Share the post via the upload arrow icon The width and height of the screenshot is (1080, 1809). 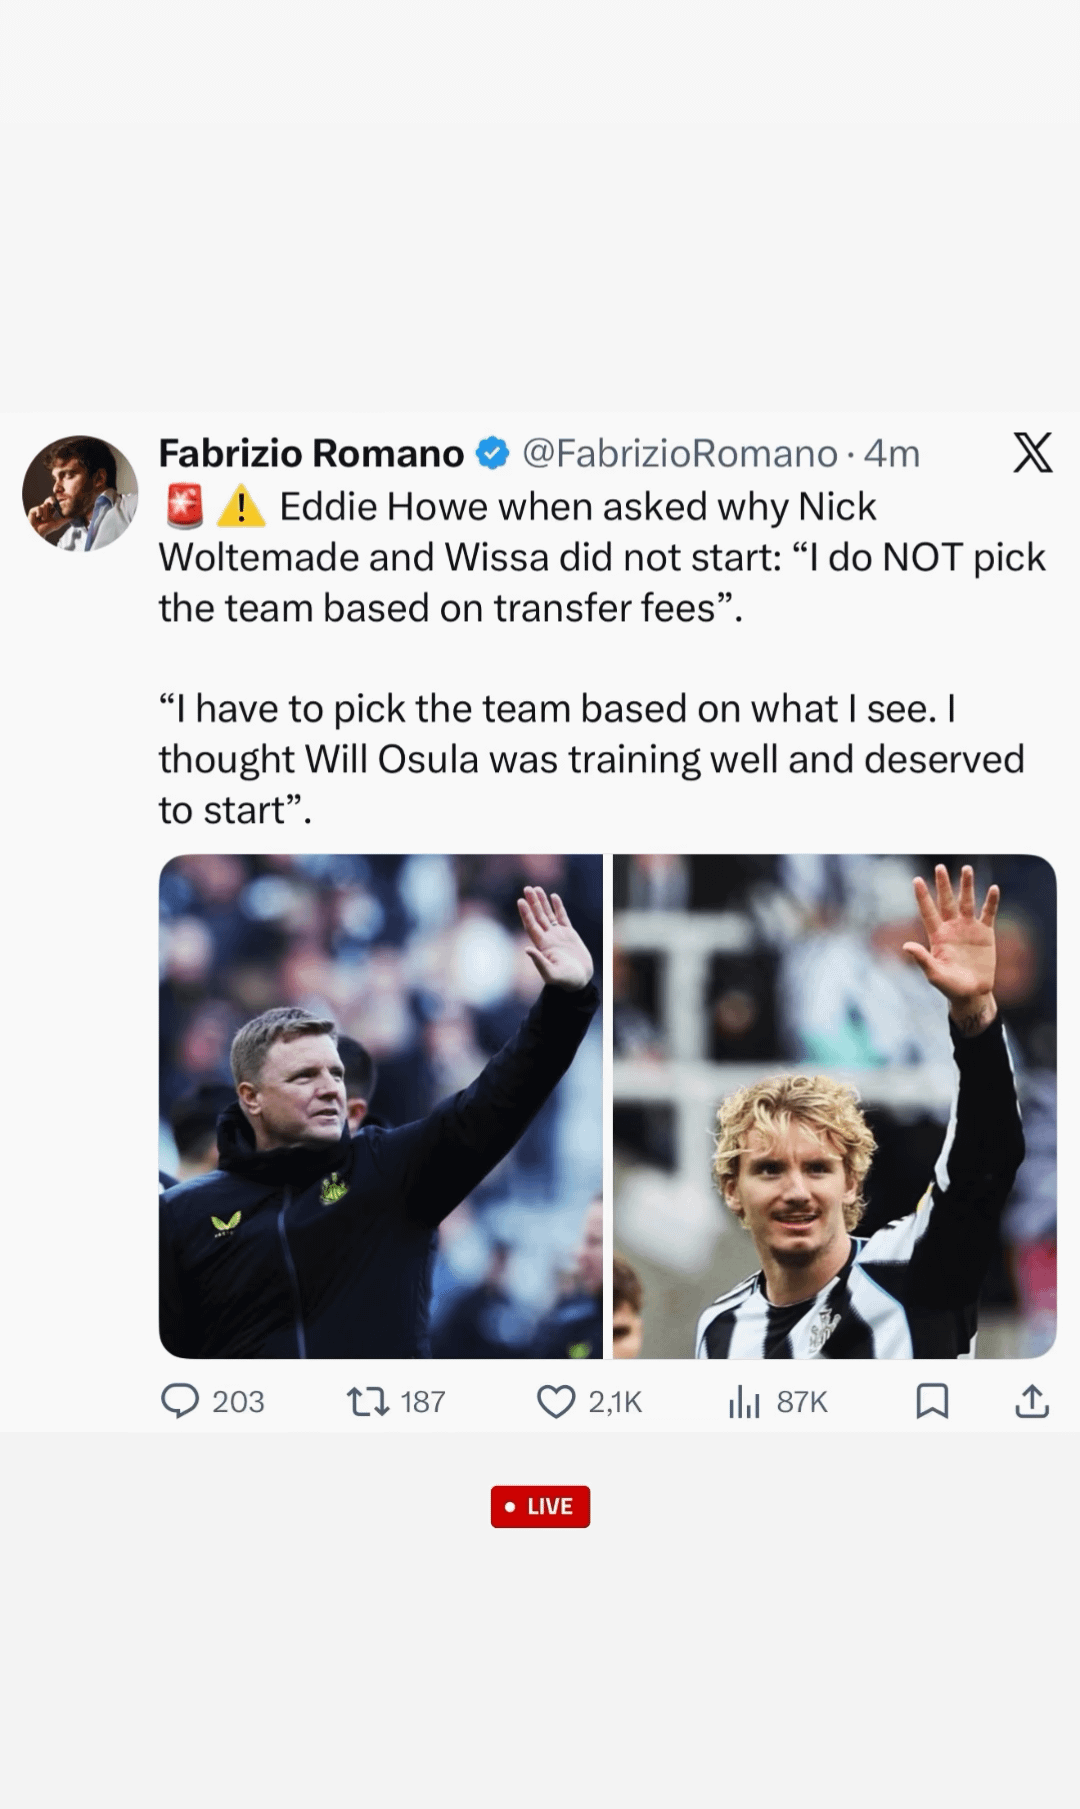1032,1401
